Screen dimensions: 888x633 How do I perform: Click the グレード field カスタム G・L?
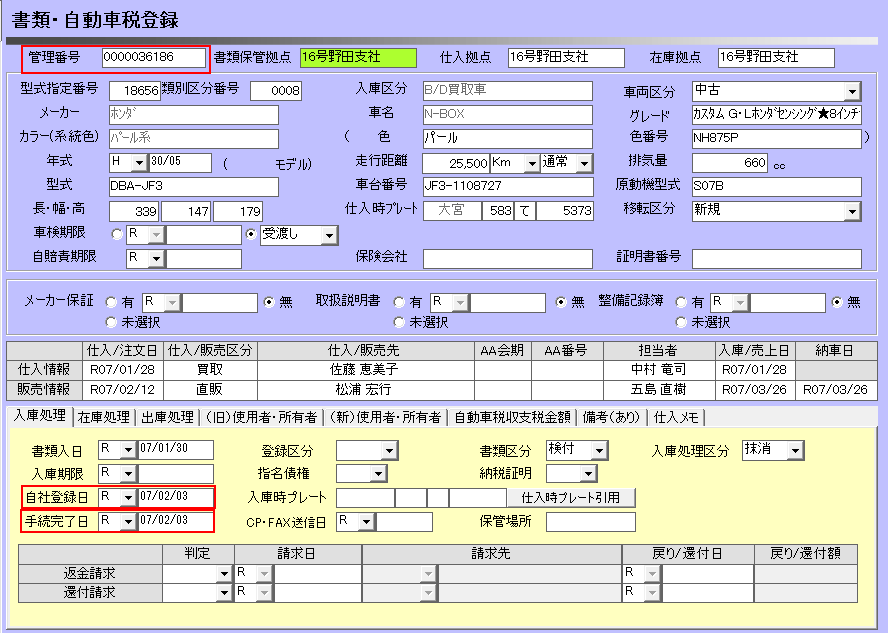point(776,115)
